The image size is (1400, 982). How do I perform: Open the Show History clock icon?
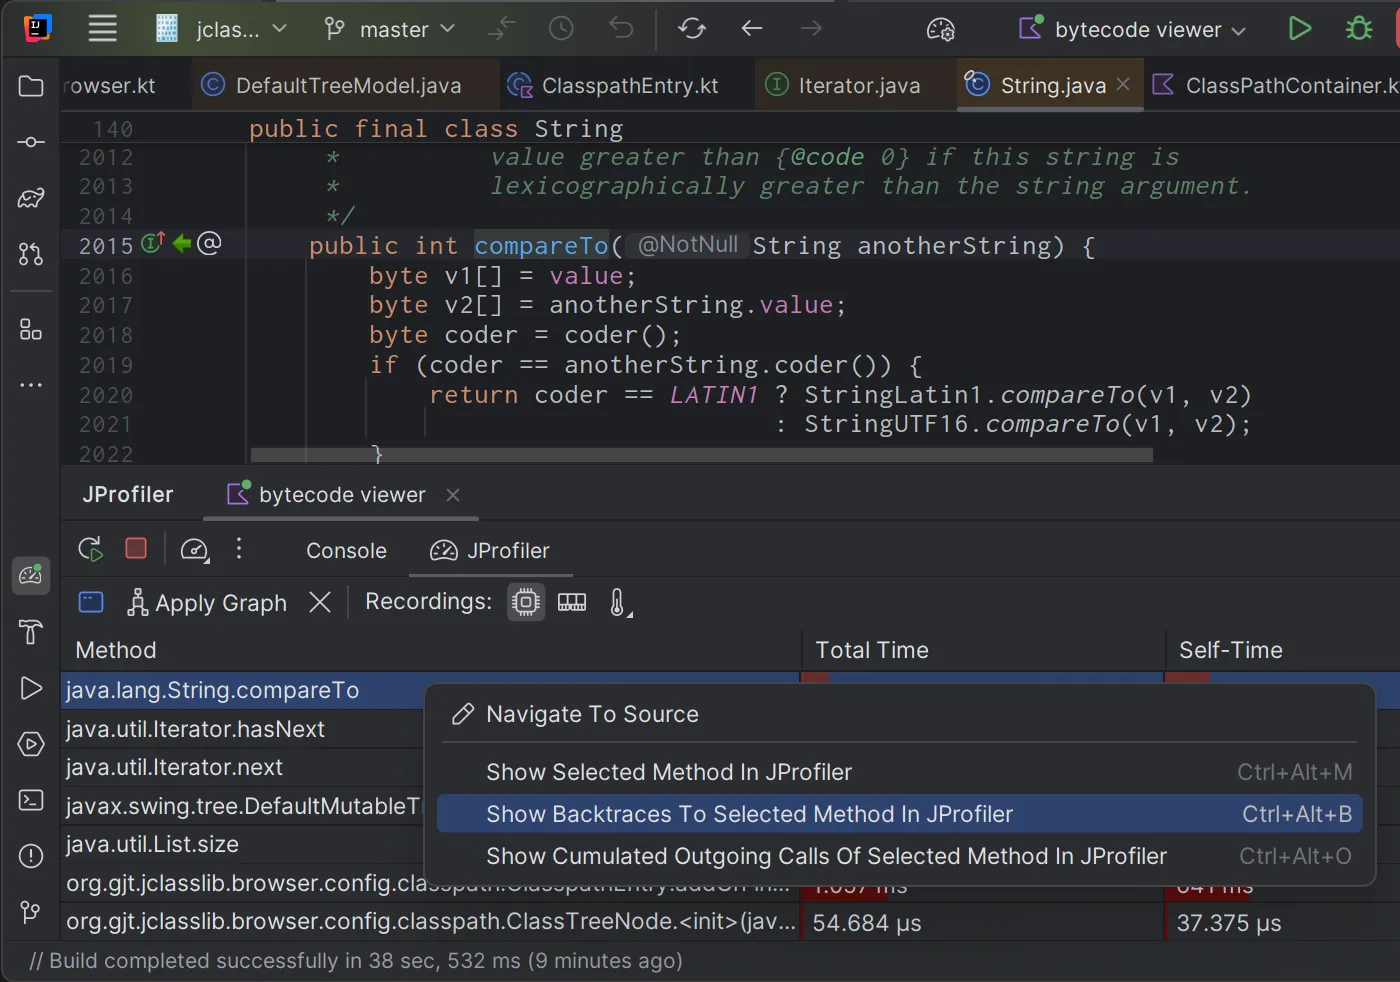[561, 29]
